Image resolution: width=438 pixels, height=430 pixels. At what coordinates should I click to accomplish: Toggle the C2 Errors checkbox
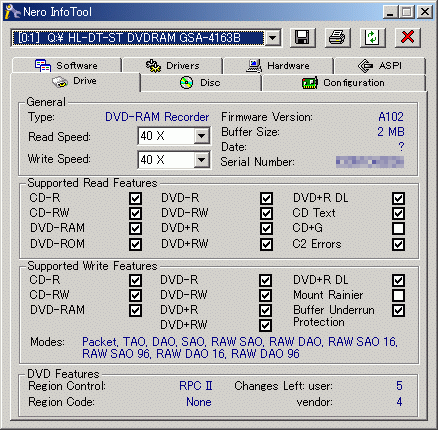[399, 244]
